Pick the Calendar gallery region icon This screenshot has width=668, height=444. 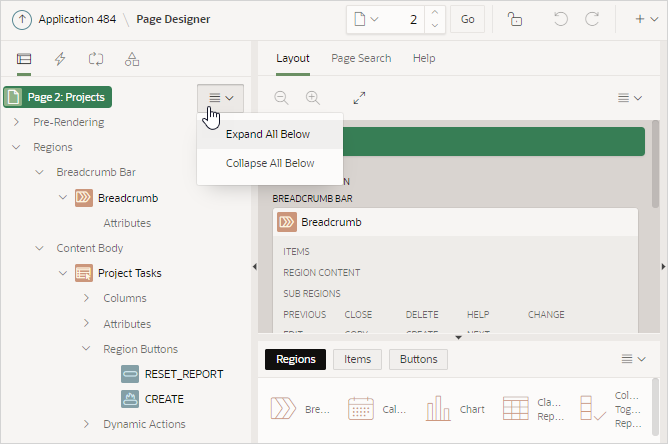coord(361,408)
